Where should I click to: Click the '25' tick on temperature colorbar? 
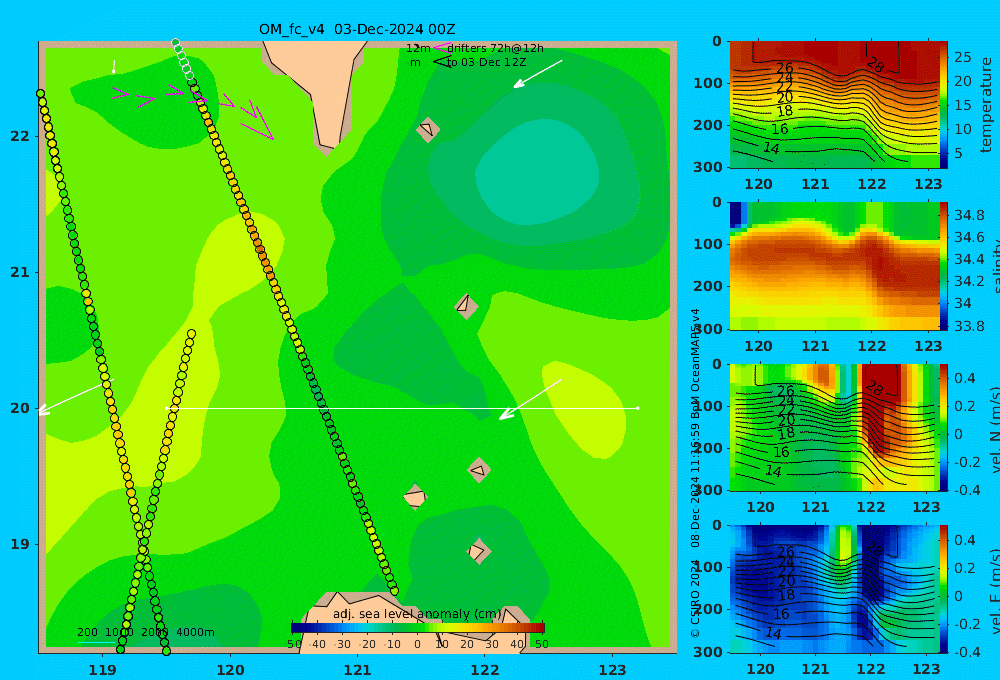pos(962,57)
